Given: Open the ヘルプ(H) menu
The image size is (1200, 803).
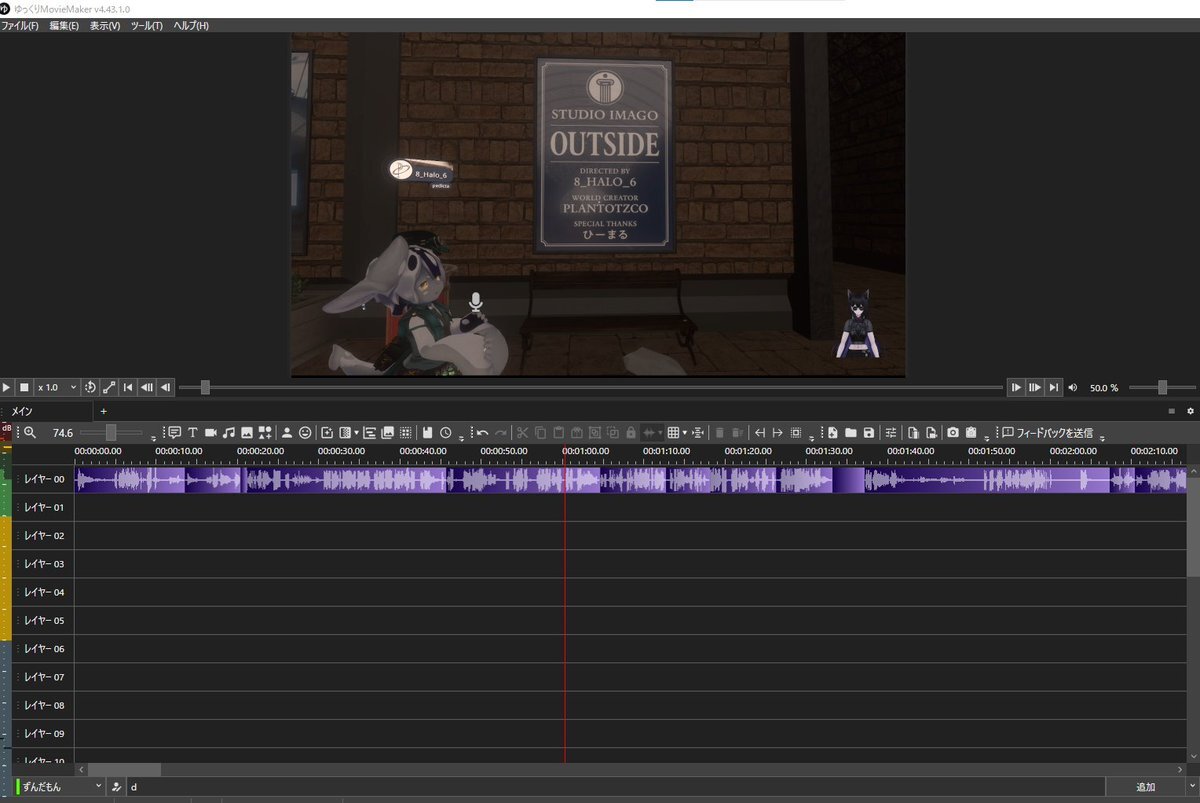Looking at the screenshot, I should 191,25.
